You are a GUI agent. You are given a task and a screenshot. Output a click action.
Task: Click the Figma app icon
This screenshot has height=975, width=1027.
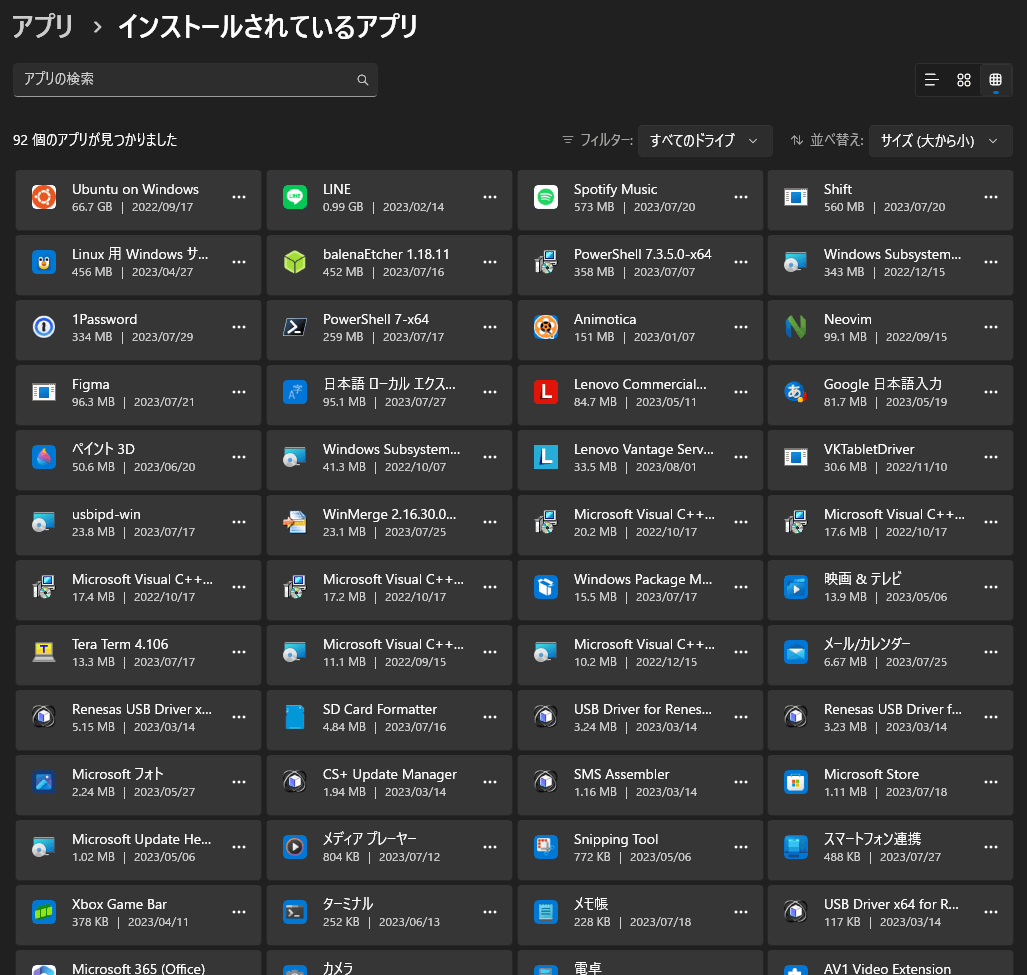pos(44,392)
